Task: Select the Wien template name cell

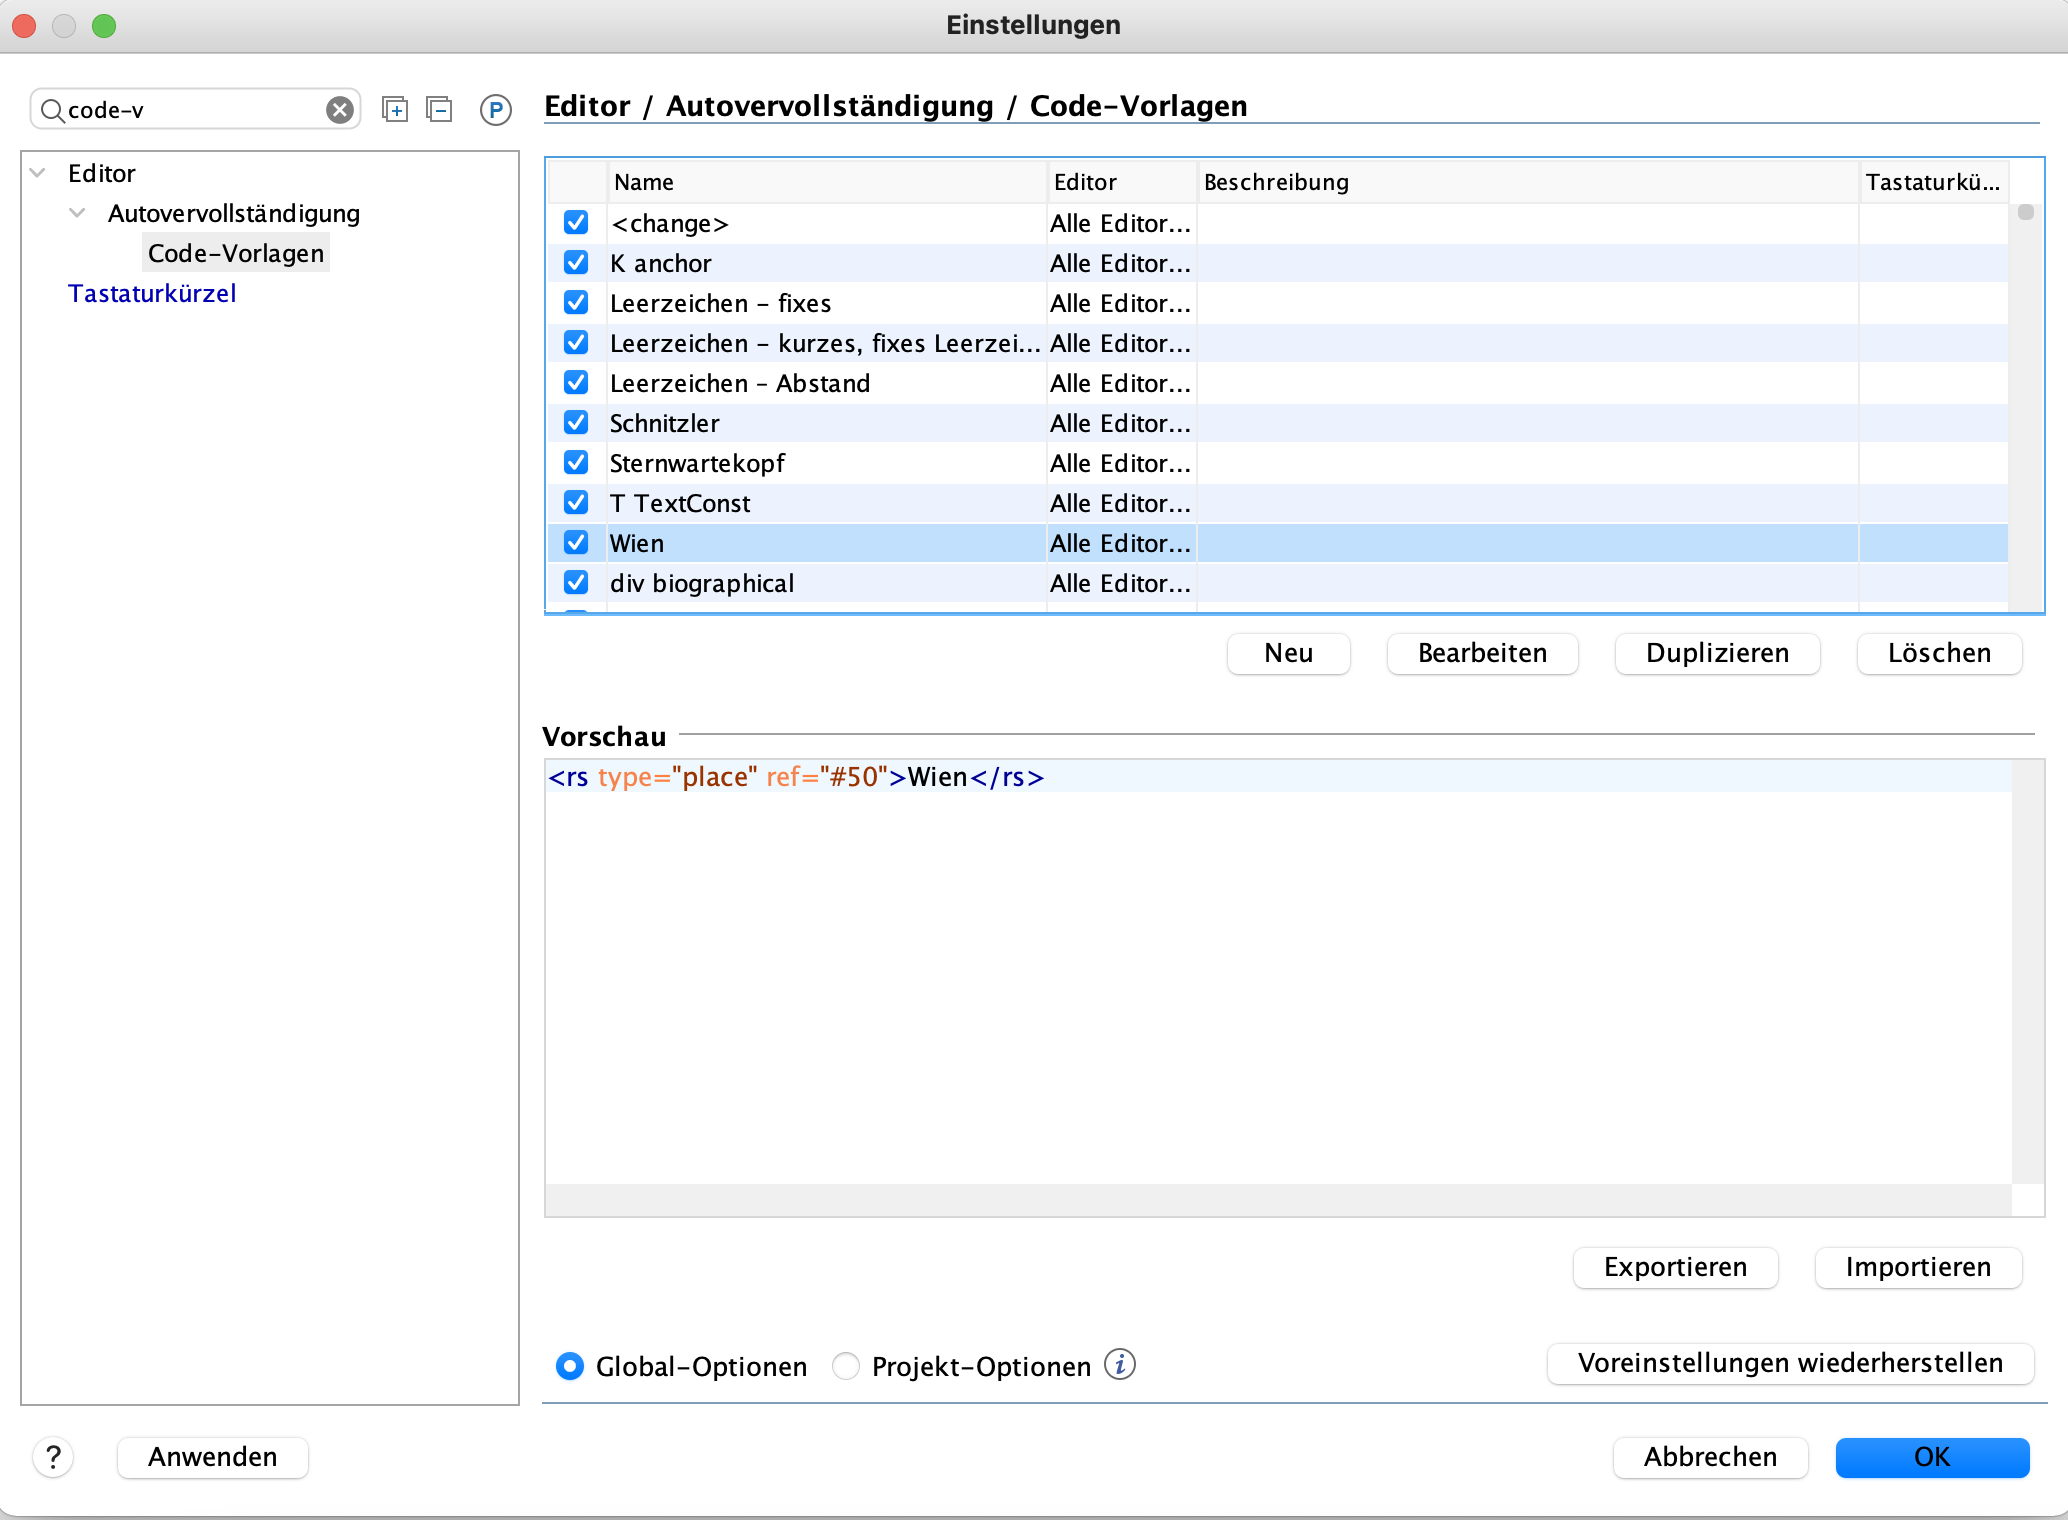Action: pos(827,543)
